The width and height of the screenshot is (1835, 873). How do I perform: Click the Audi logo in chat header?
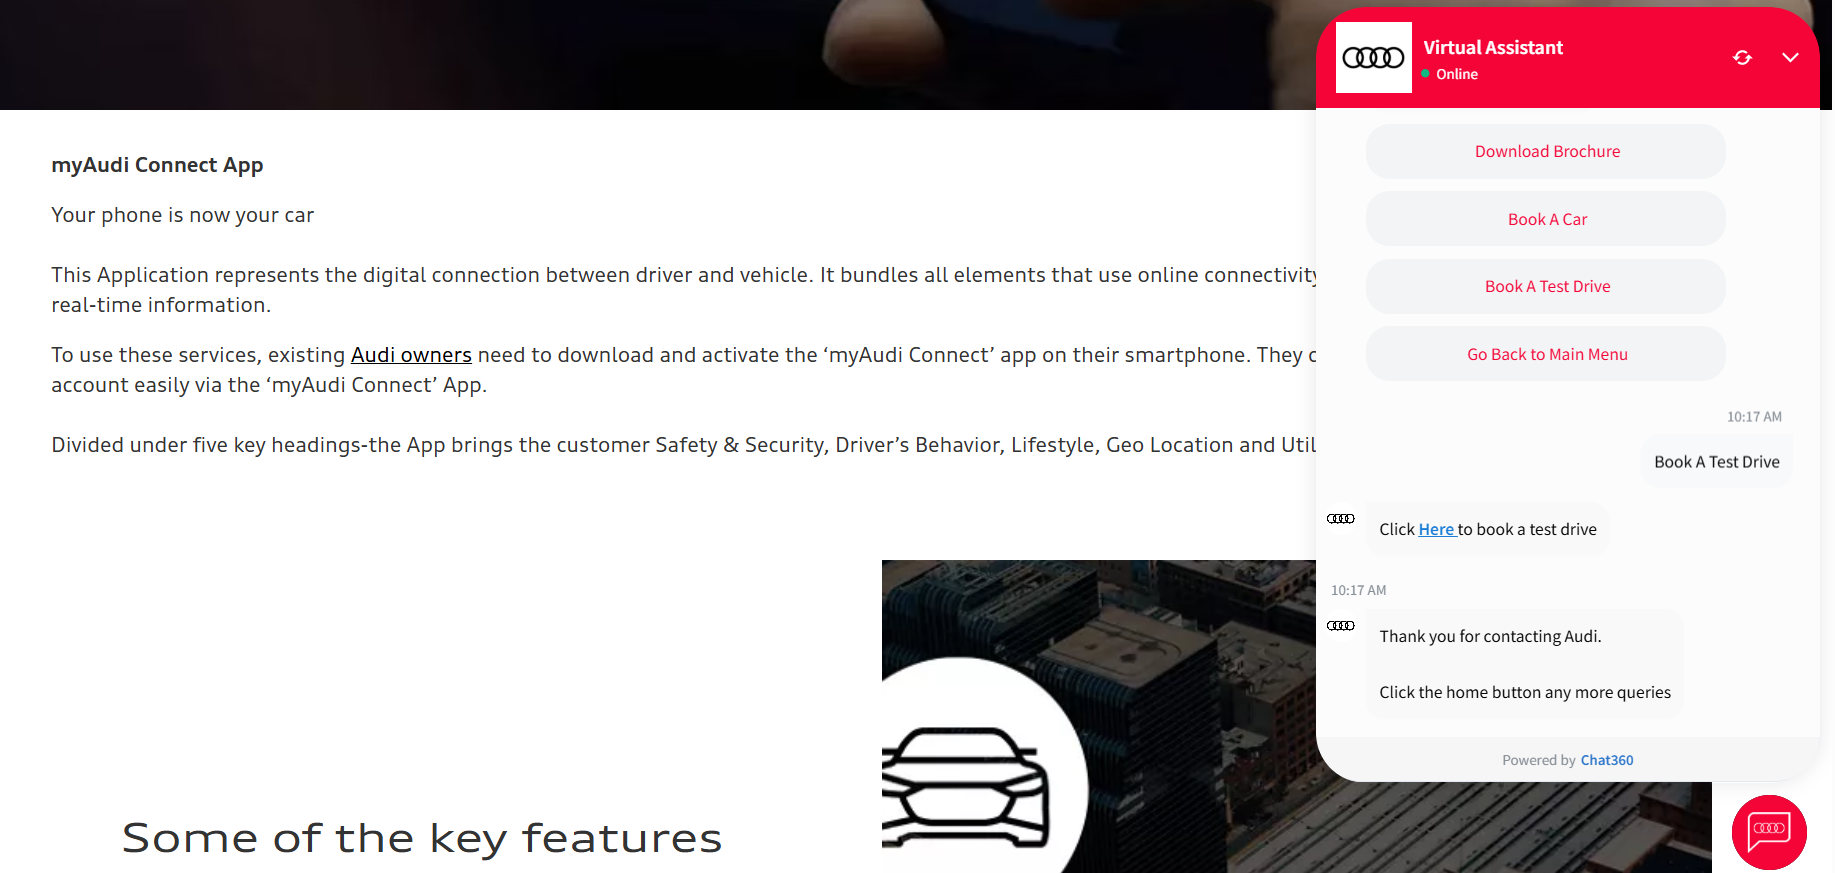point(1373,58)
